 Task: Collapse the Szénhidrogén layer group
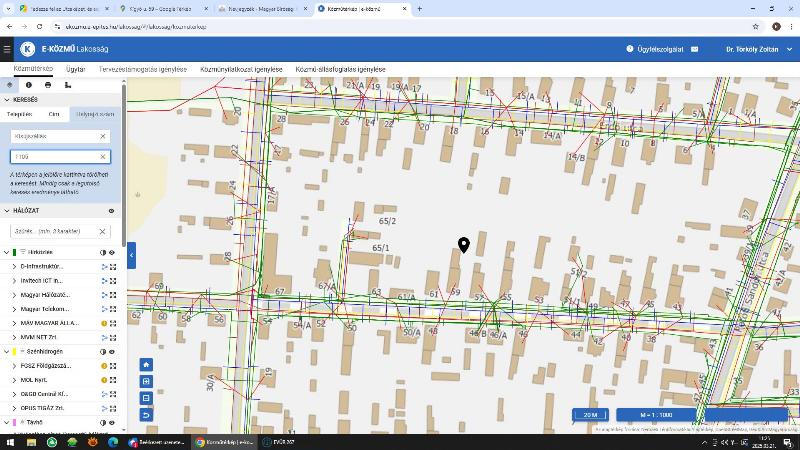6,352
